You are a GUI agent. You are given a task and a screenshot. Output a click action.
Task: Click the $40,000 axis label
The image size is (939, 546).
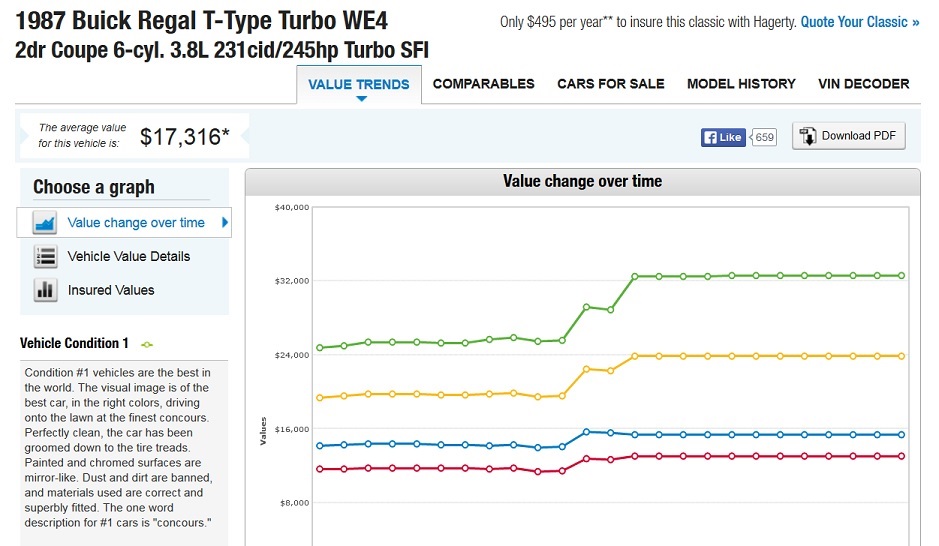292,207
